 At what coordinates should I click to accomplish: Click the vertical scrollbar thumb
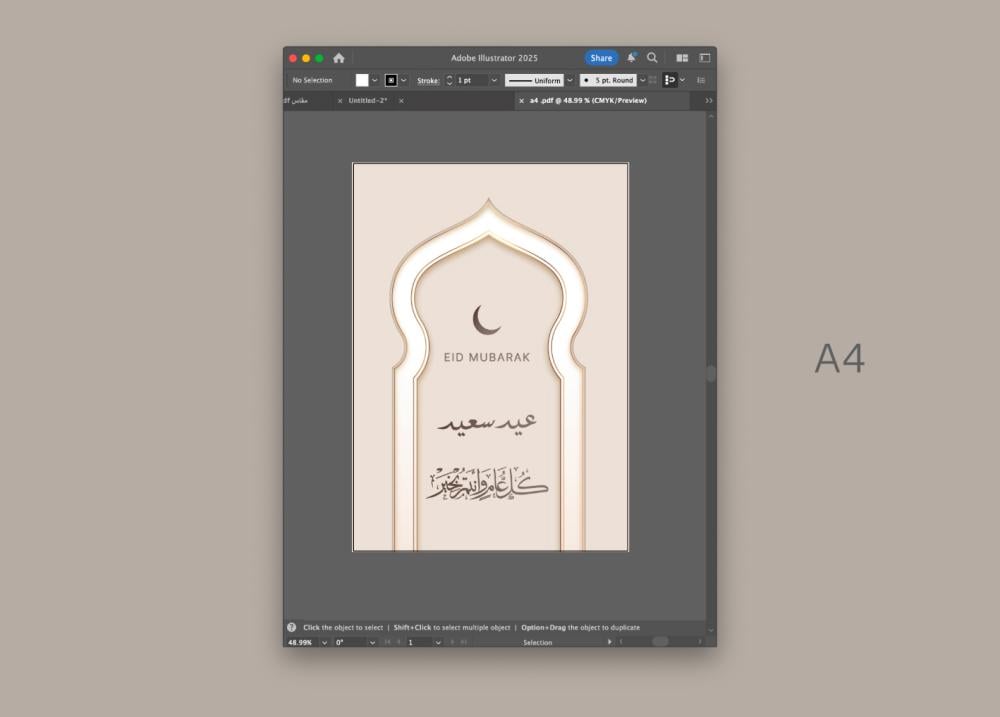[x=711, y=373]
